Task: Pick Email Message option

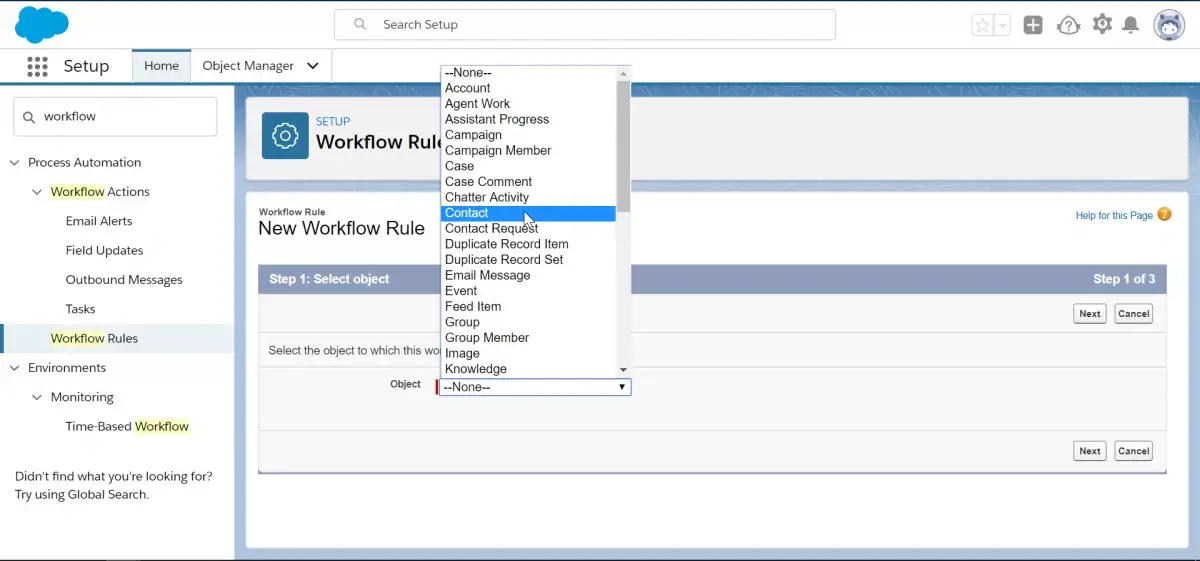Action: pos(528,275)
